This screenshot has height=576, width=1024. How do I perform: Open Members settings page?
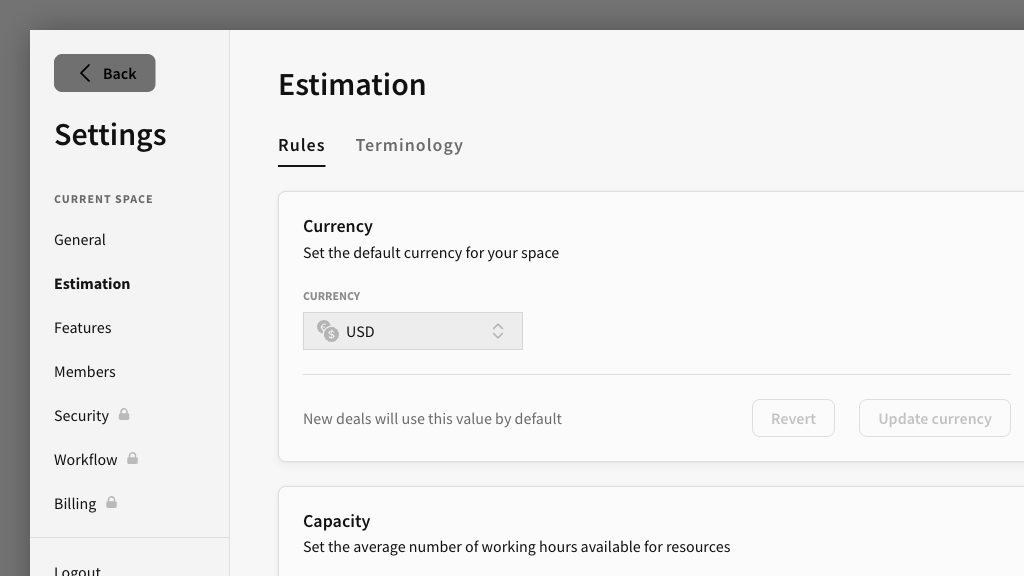point(85,372)
